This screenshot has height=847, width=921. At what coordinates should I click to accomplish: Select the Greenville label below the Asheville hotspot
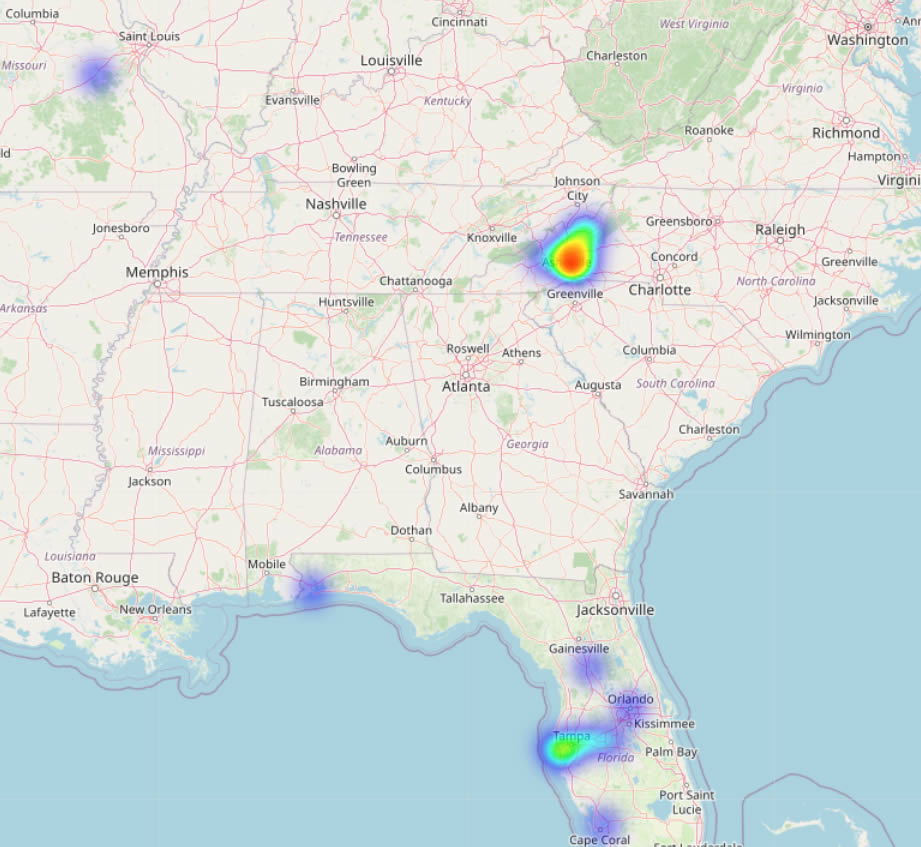573,294
